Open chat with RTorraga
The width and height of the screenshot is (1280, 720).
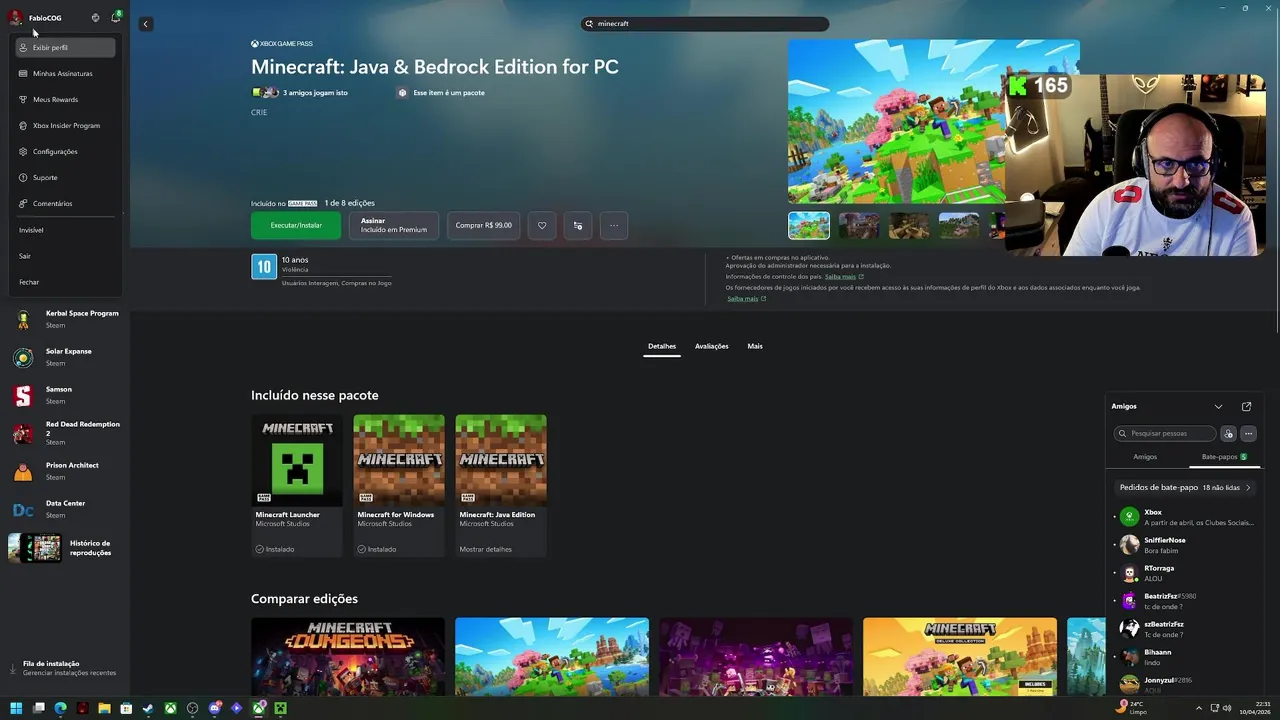1185,573
